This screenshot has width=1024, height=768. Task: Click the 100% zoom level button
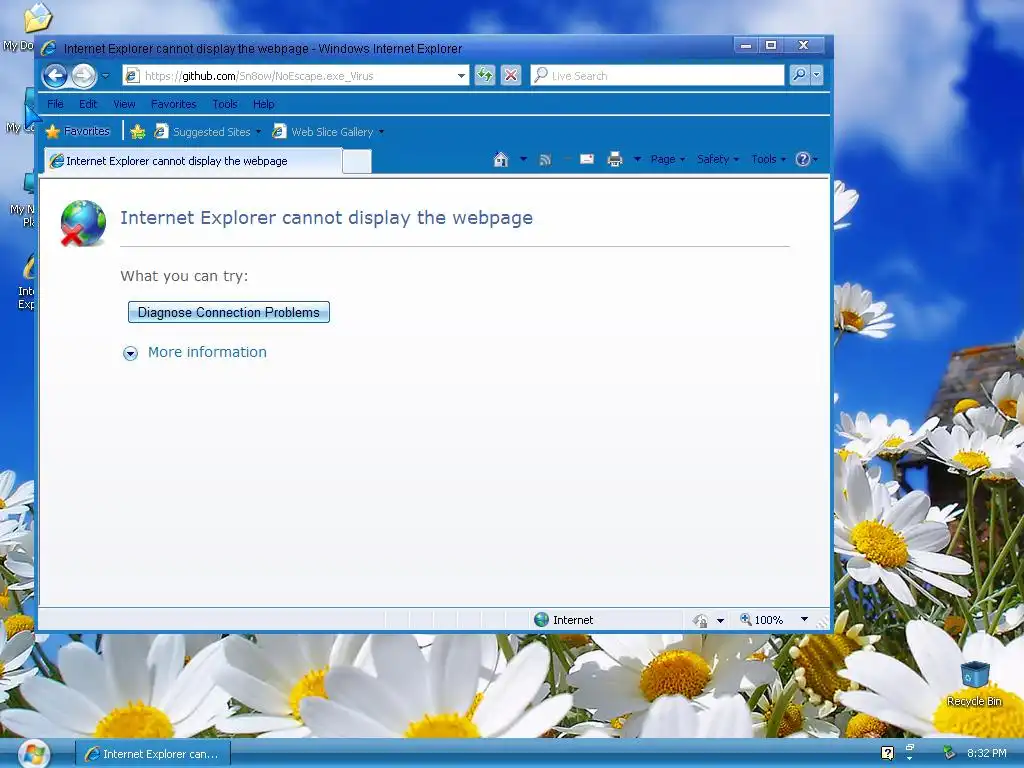(x=761, y=620)
